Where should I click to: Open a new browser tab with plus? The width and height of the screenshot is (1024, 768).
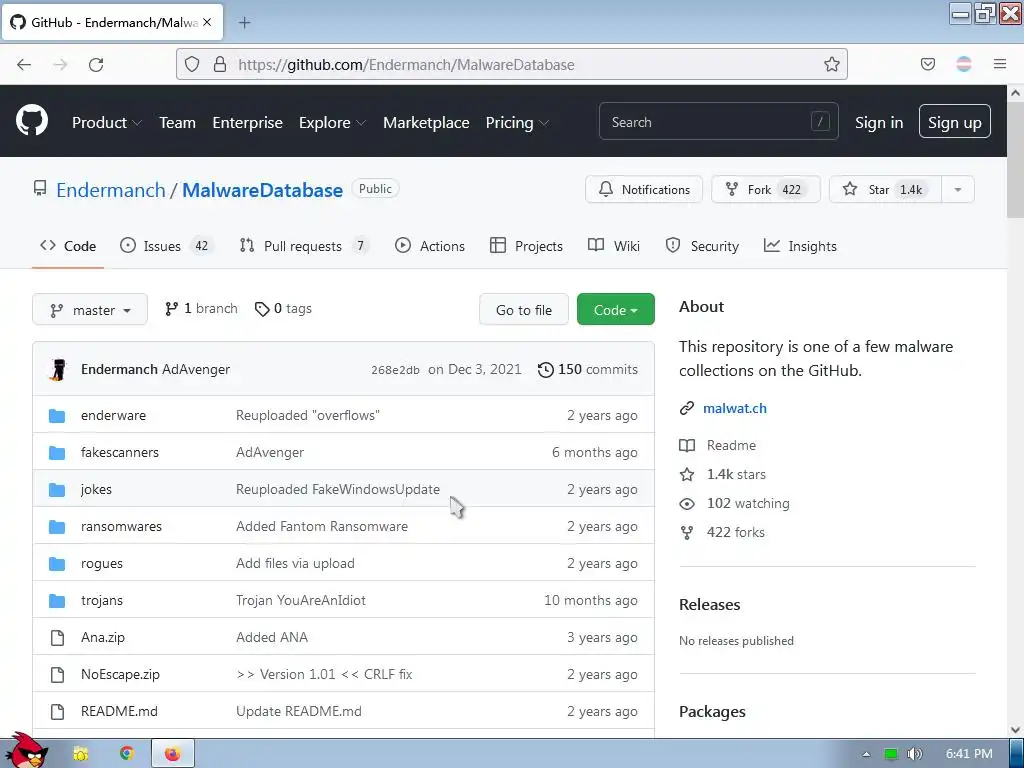(x=244, y=22)
